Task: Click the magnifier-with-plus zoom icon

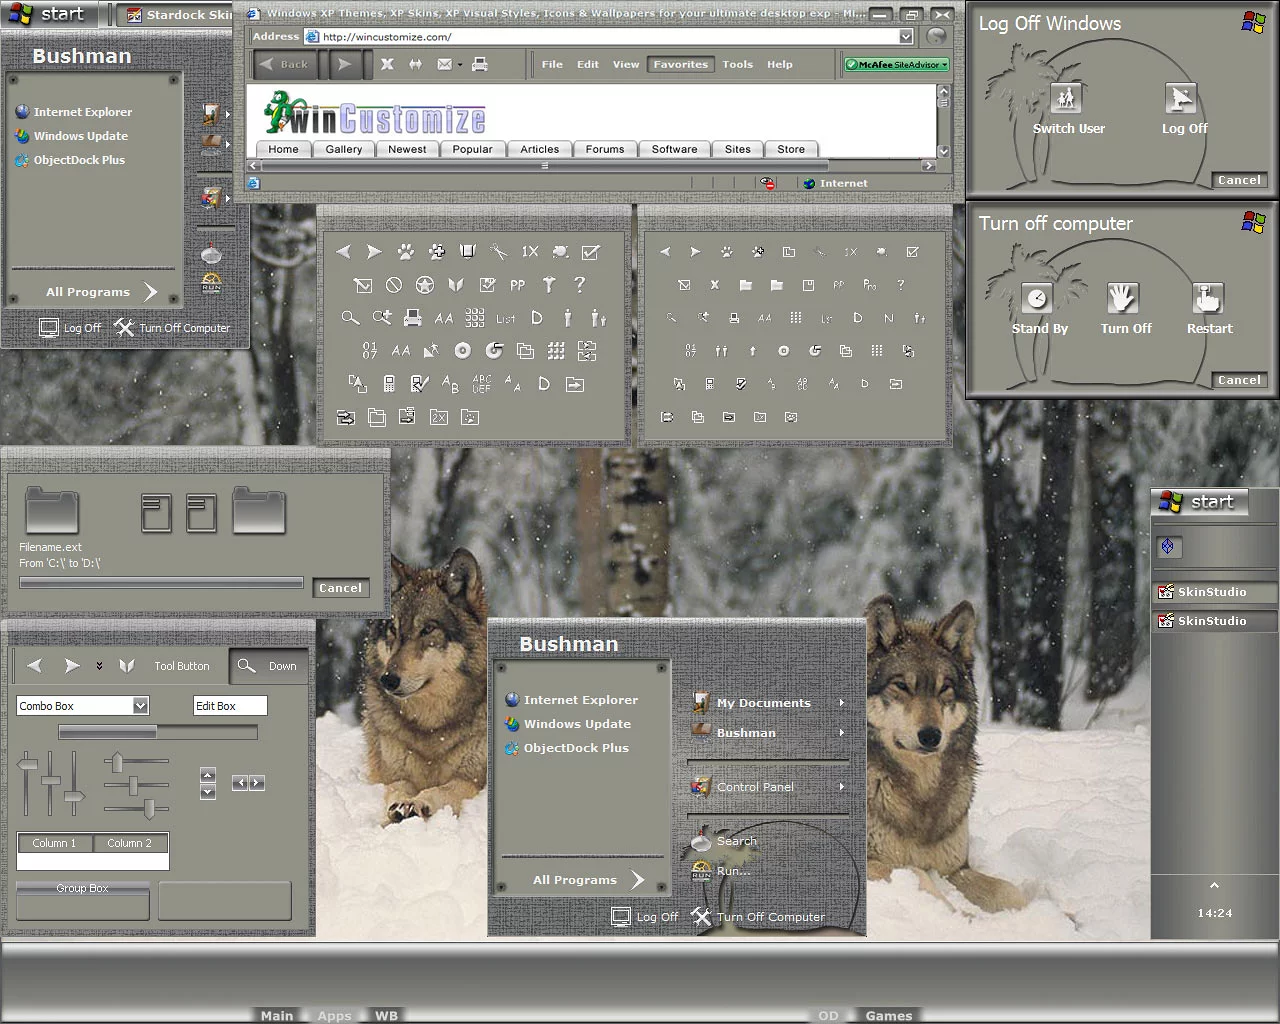Action: click(381, 318)
